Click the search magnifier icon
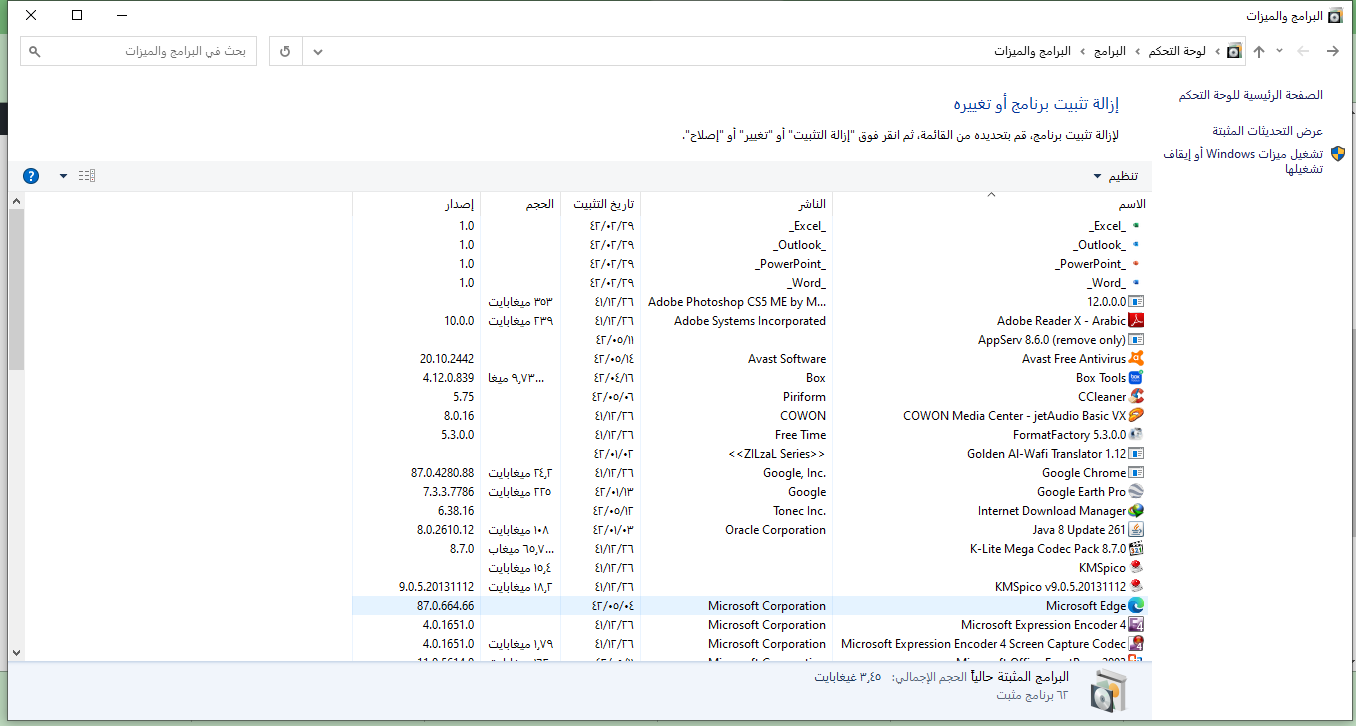The height and width of the screenshot is (726, 1356). click(x=35, y=51)
